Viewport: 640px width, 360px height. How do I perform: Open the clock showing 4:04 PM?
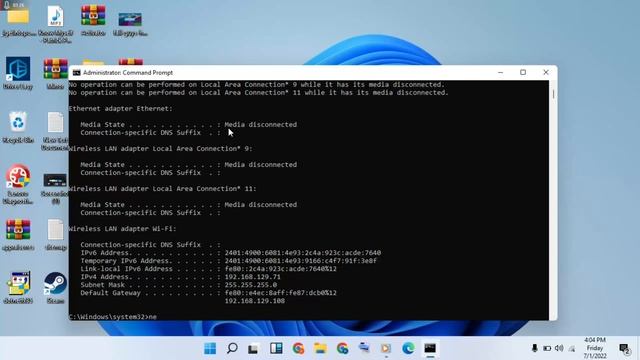pyautogui.click(x=595, y=348)
